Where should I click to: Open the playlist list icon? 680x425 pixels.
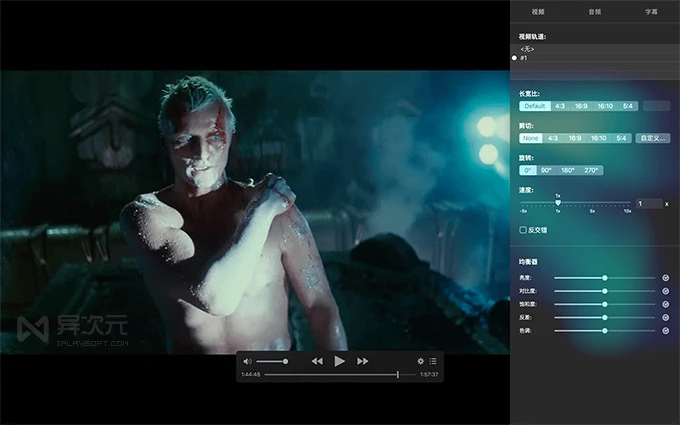tap(434, 360)
